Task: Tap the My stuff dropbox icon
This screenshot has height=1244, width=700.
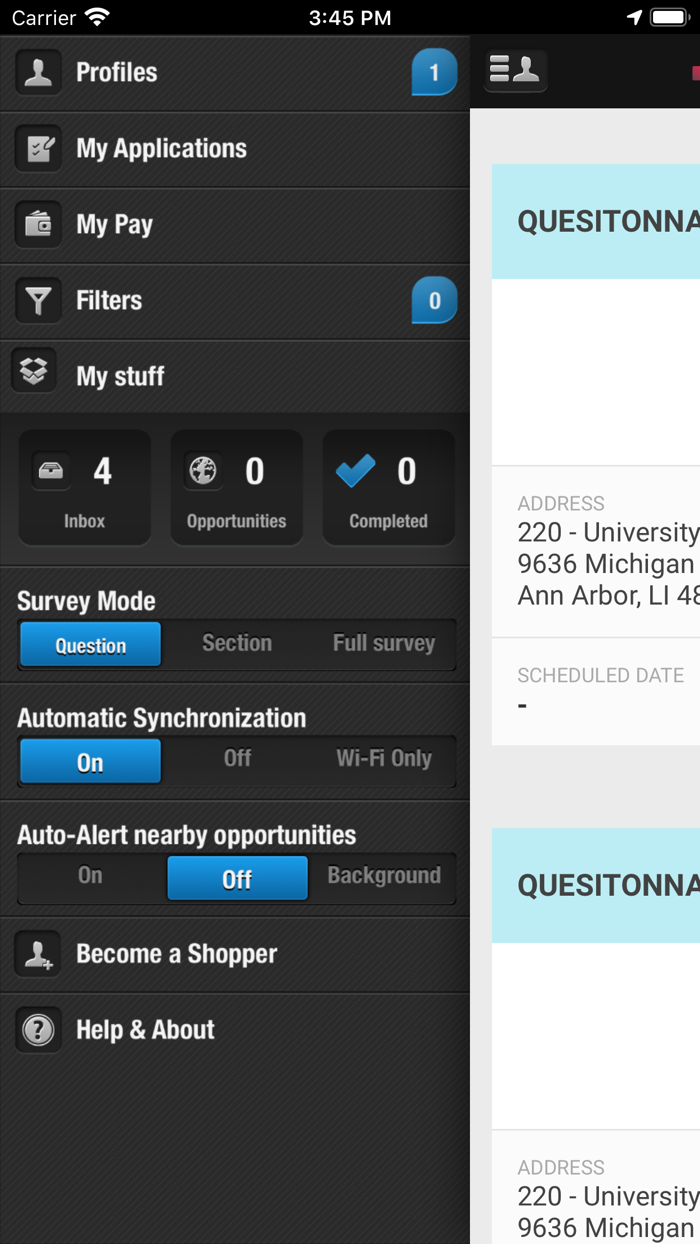Action: (34, 371)
